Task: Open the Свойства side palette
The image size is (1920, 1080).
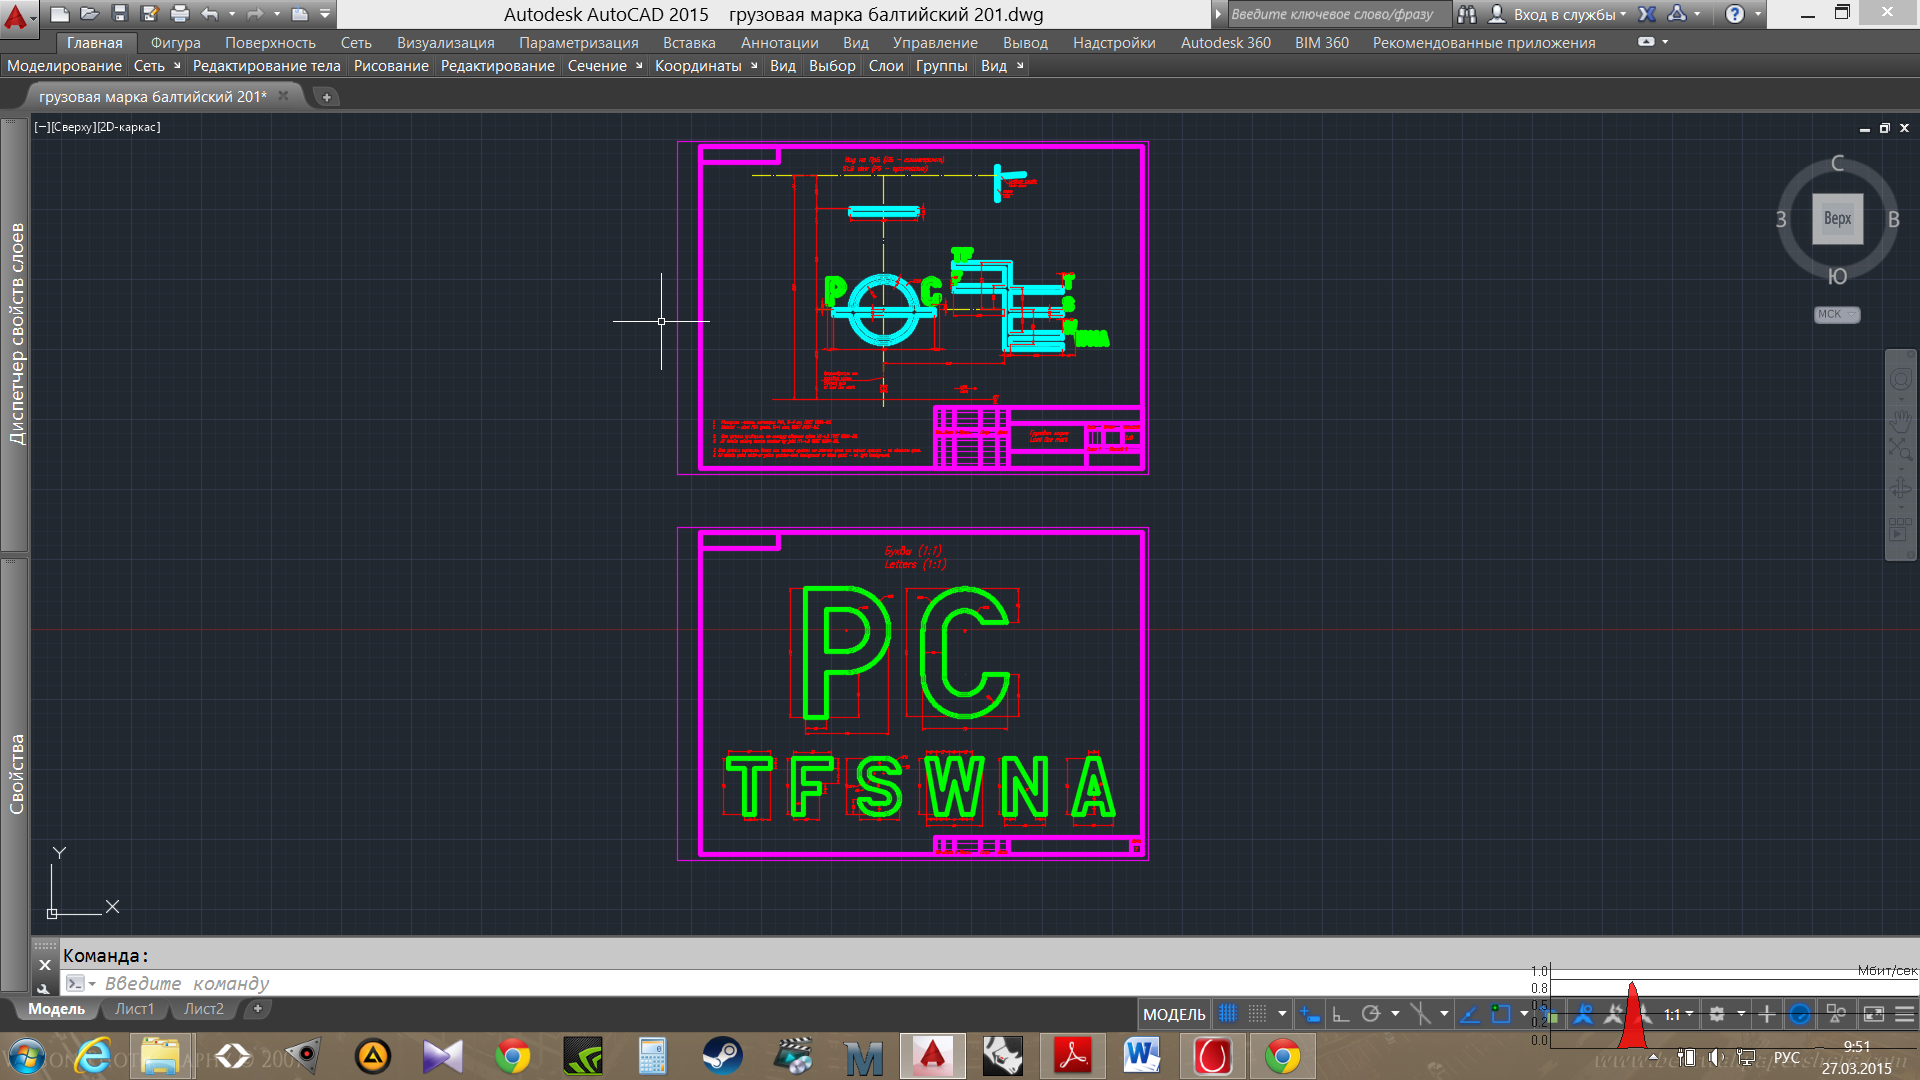Action: [15, 774]
